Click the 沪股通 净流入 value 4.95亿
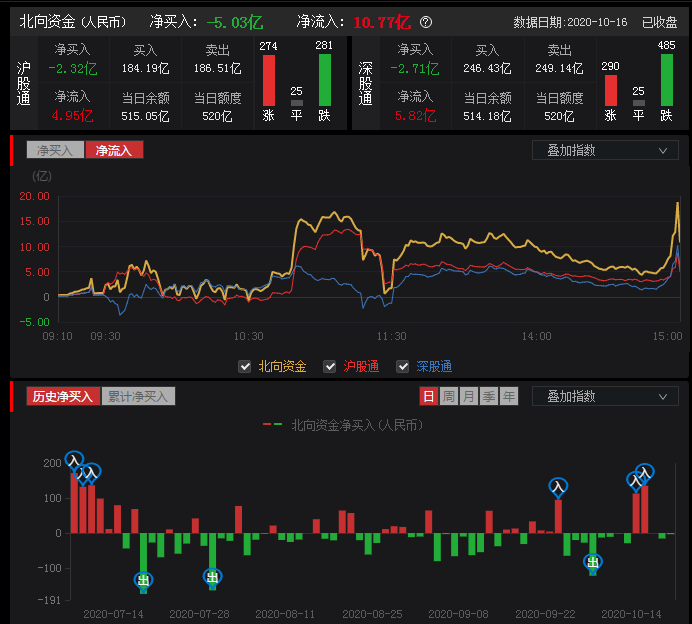The width and height of the screenshot is (692, 624). [x=72, y=116]
